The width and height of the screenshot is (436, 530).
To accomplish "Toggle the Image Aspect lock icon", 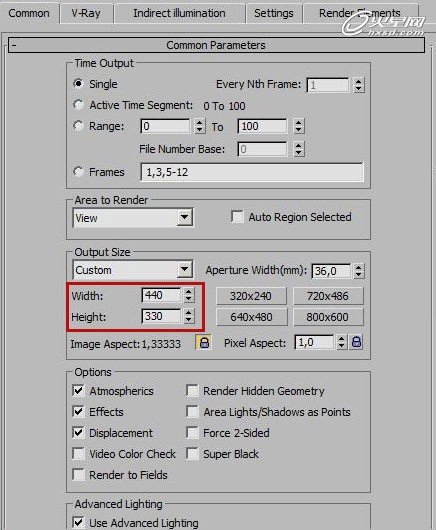I will click(204, 342).
